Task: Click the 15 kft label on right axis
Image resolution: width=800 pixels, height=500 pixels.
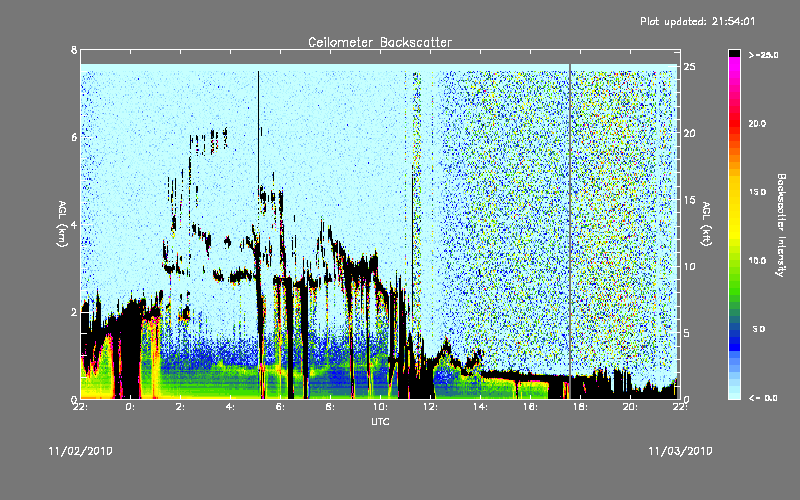Action: pos(689,200)
